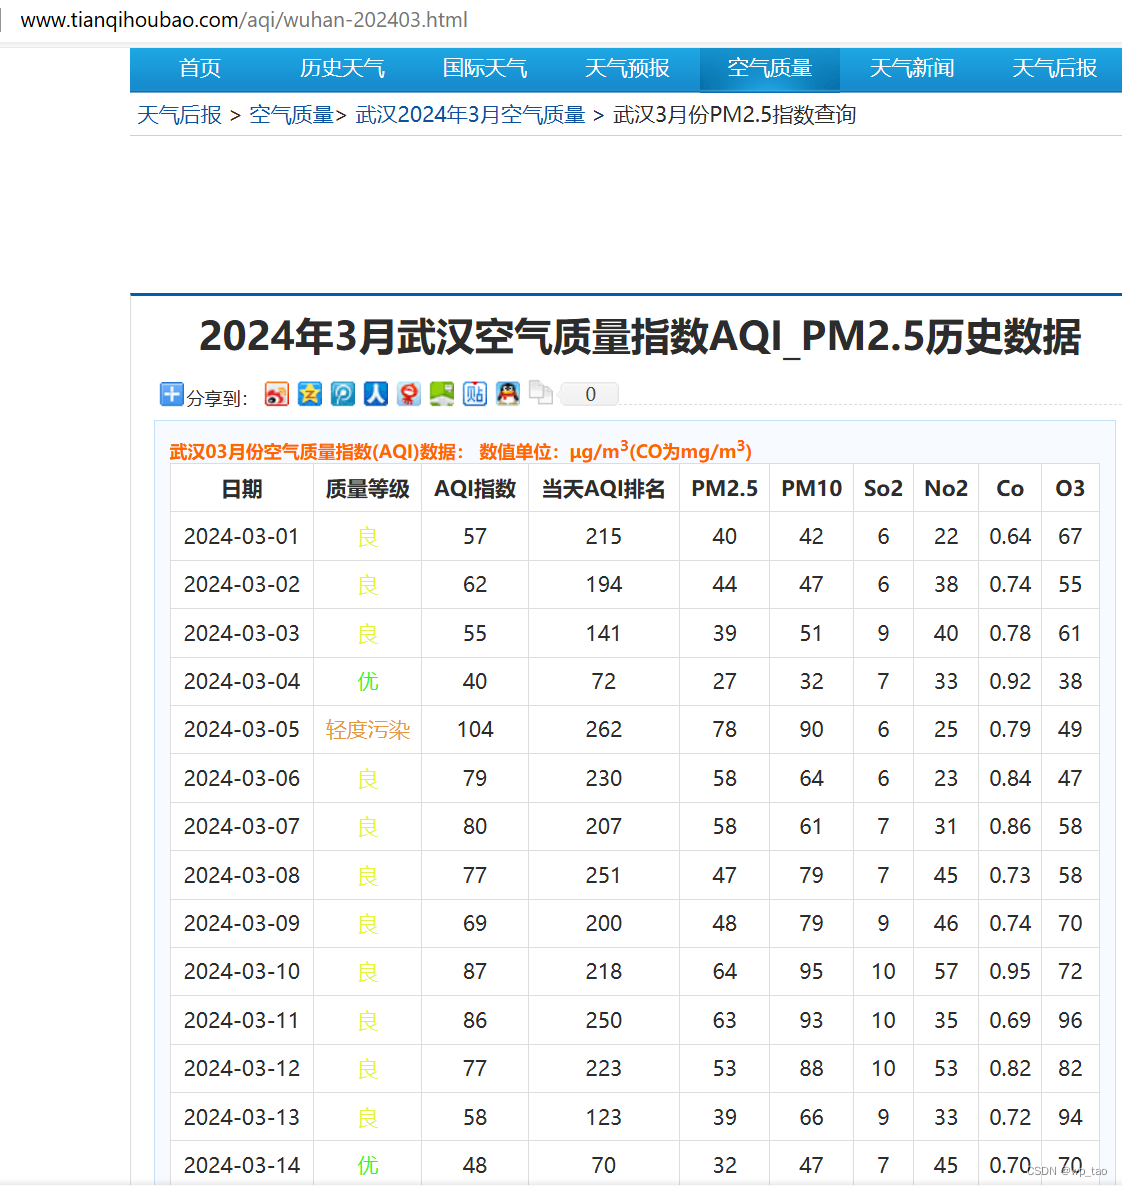The height and width of the screenshot is (1186, 1122).
Task: Click the Co value 0.95
Action: [1010, 972]
